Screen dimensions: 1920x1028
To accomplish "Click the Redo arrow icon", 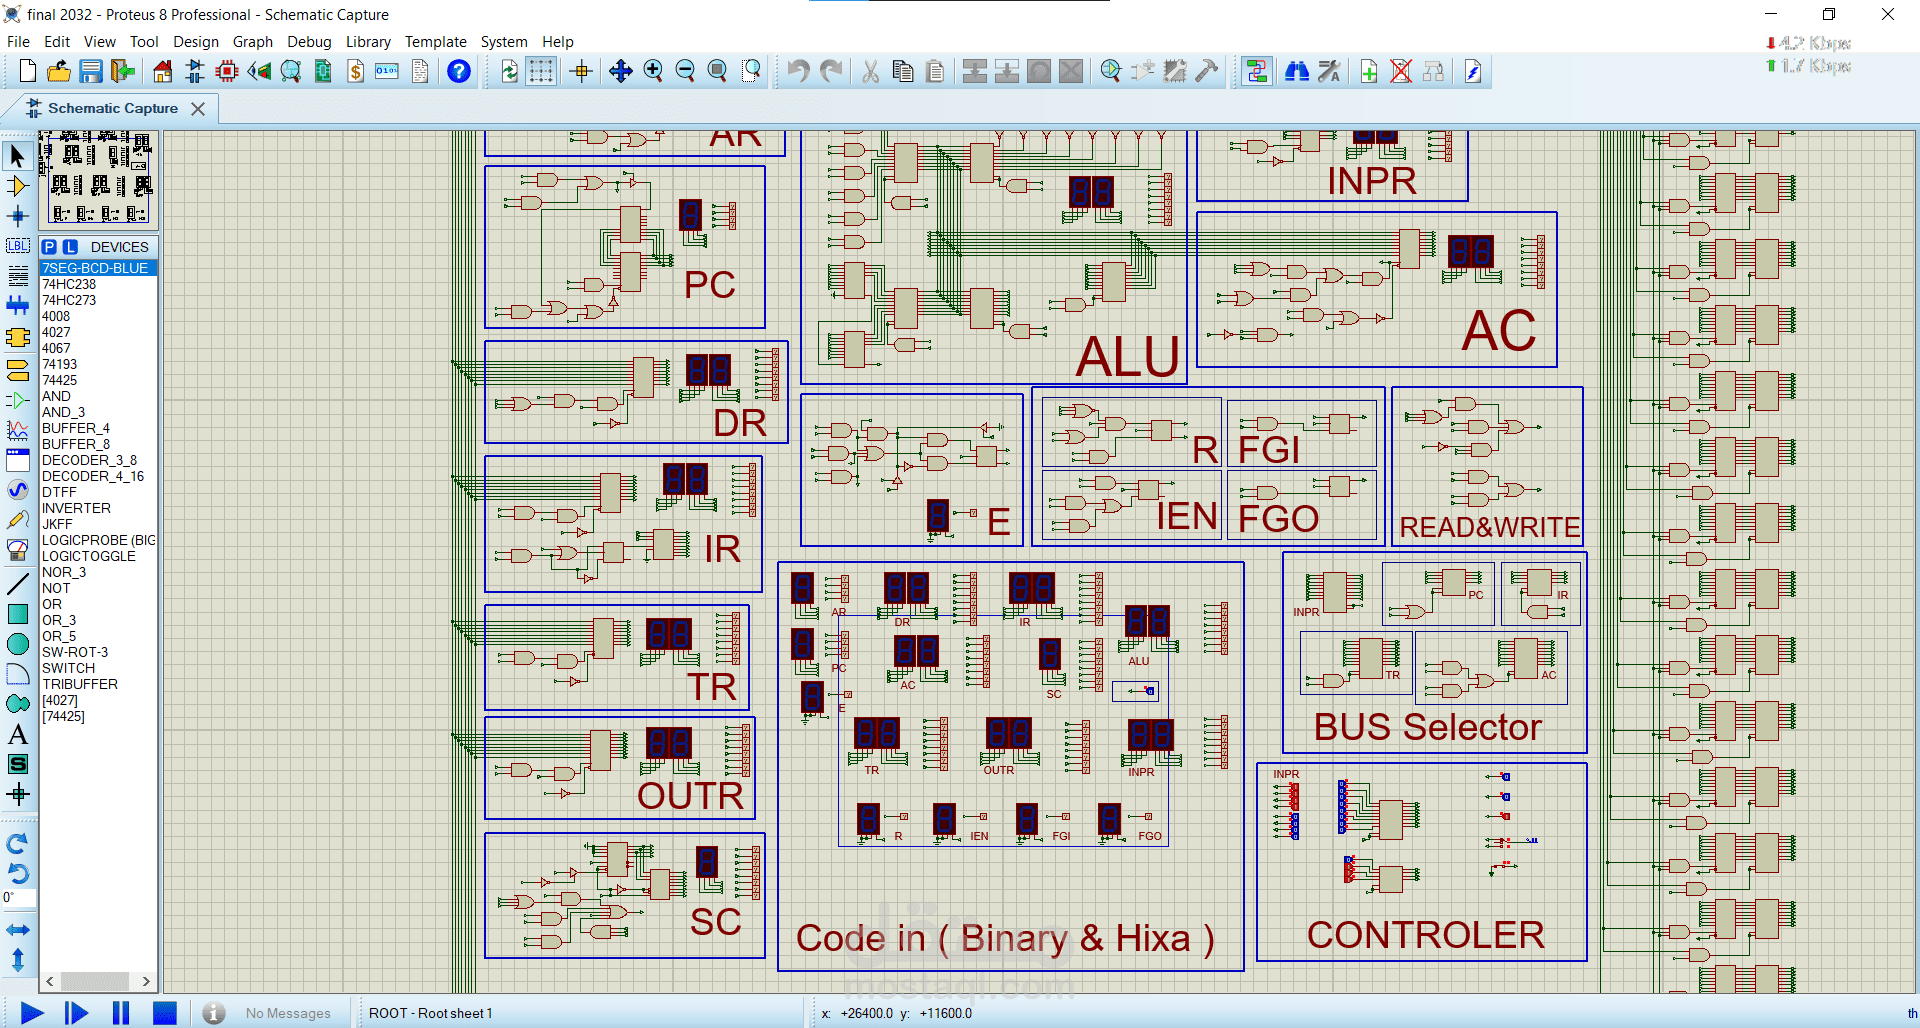I will tap(831, 71).
